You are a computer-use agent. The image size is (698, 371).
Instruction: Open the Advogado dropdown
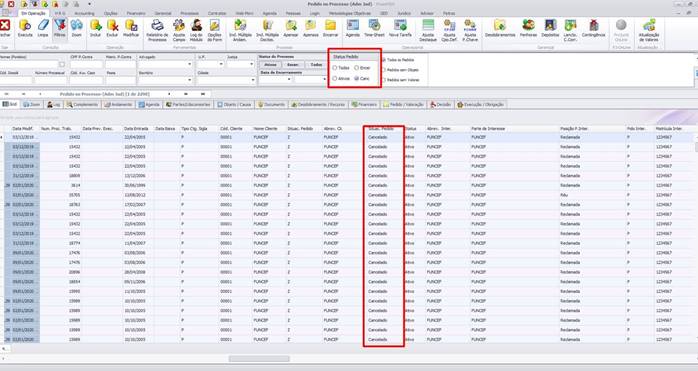[x=190, y=64]
